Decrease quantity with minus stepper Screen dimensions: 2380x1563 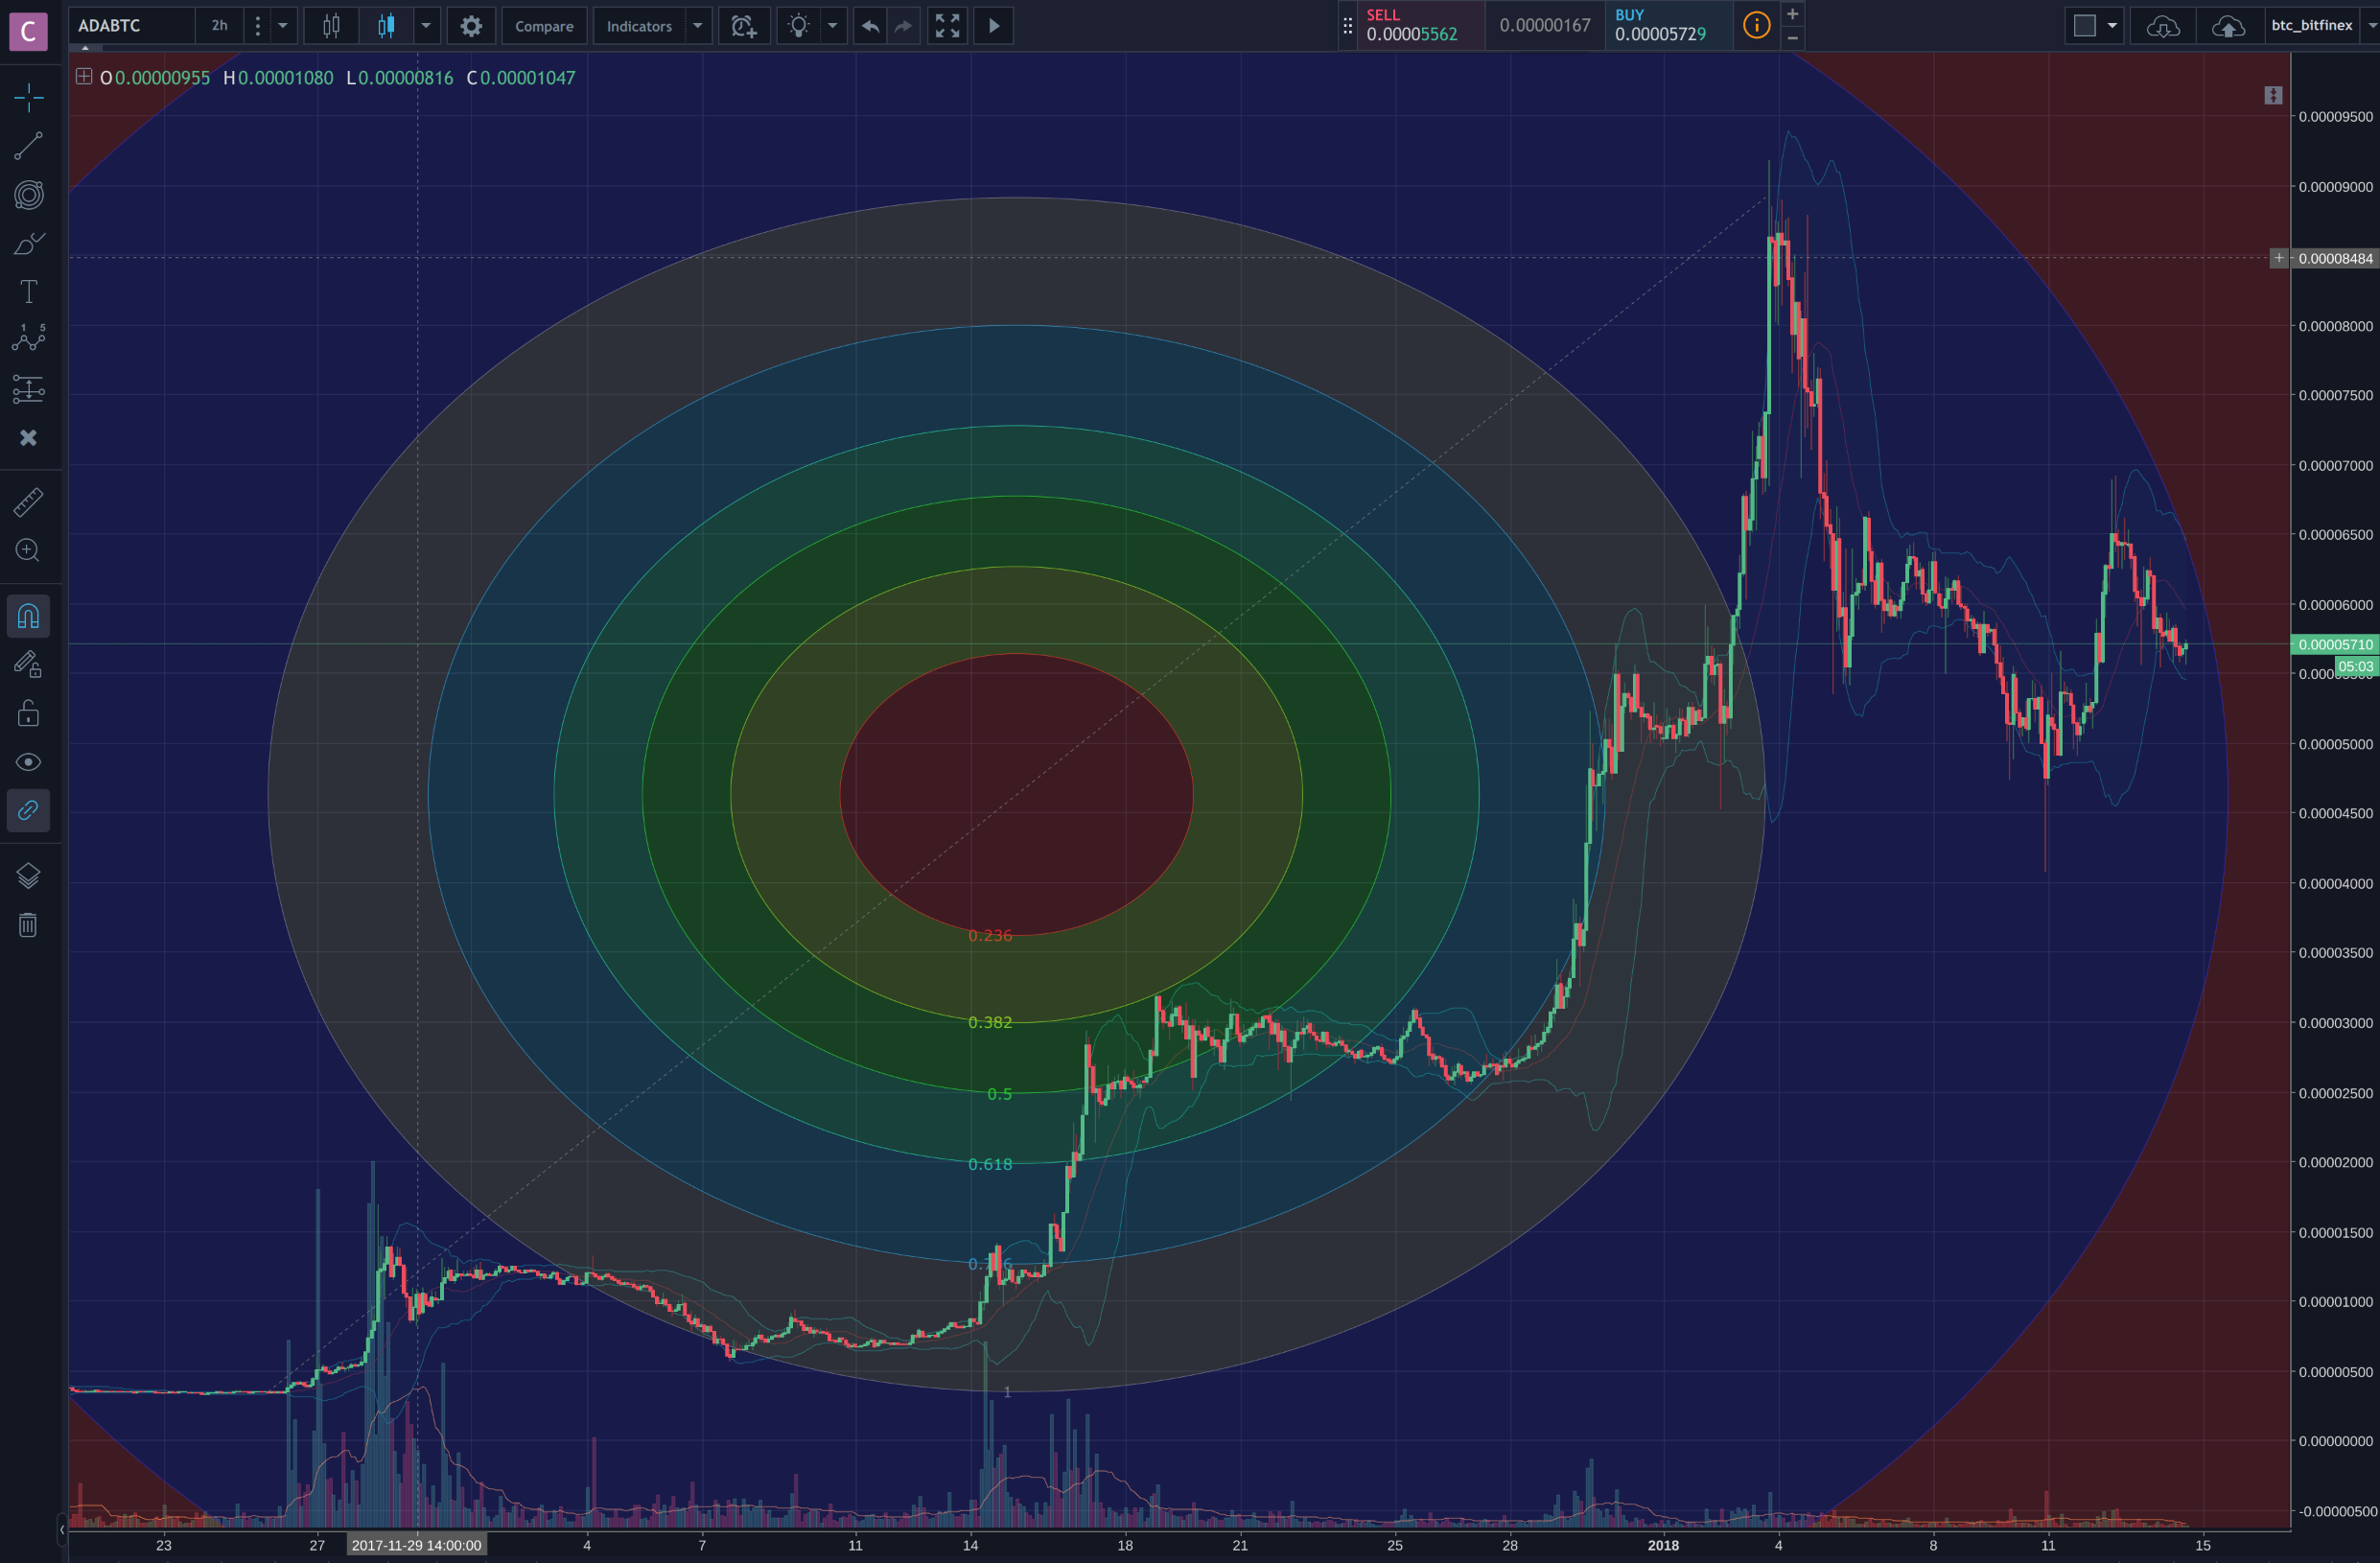1793,37
